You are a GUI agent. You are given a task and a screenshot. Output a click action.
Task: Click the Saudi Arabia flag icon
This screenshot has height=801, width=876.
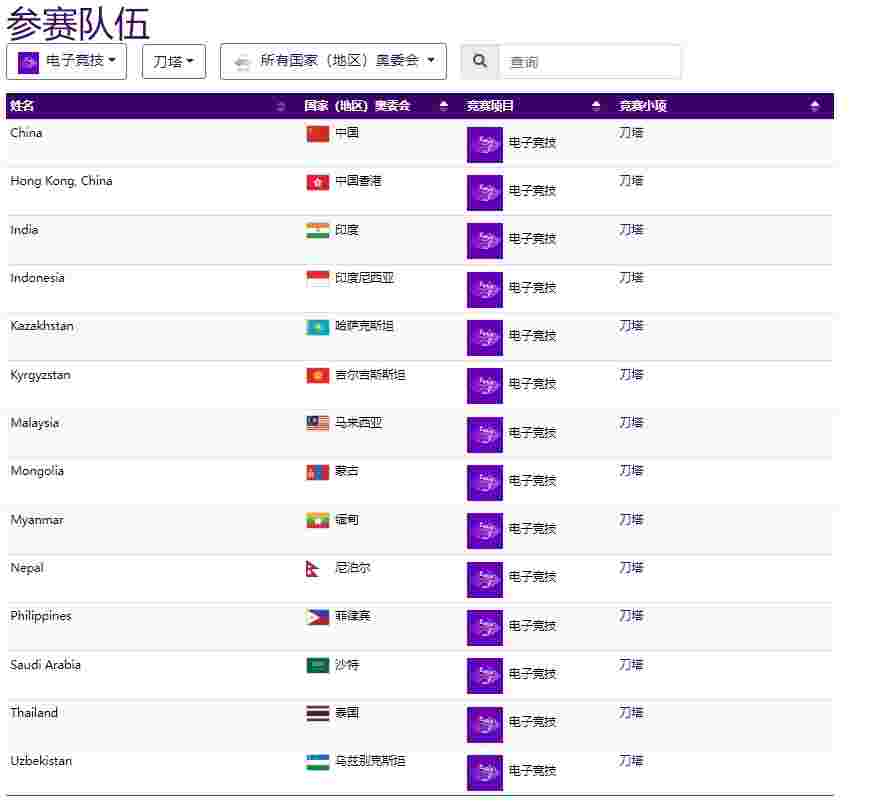point(318,665)
